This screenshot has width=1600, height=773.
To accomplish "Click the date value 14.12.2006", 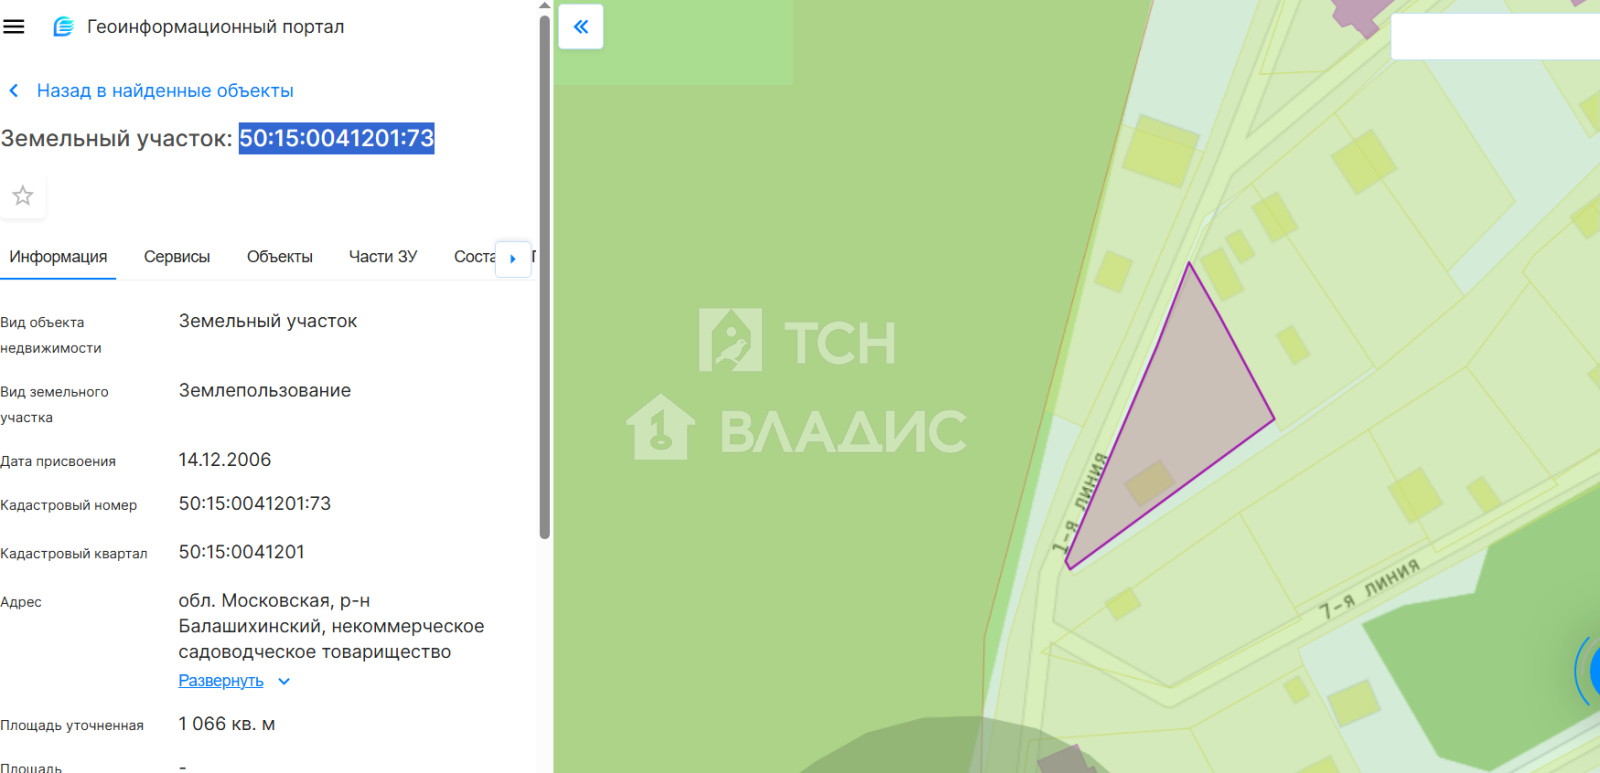I will tap(225, 460).
